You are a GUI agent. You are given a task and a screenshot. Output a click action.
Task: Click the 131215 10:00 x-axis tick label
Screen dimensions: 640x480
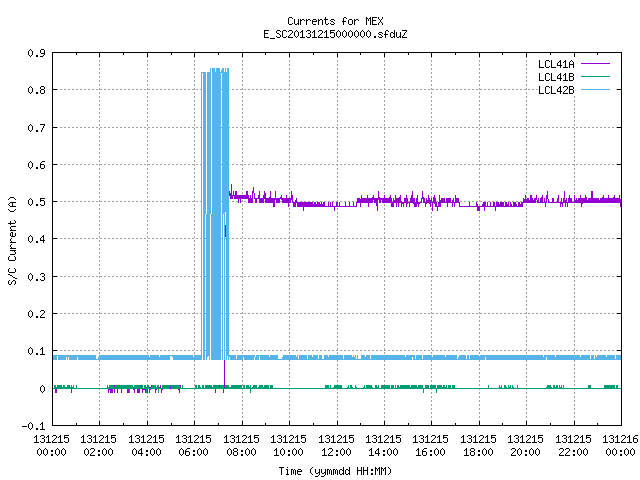click(x=288, y=445)
